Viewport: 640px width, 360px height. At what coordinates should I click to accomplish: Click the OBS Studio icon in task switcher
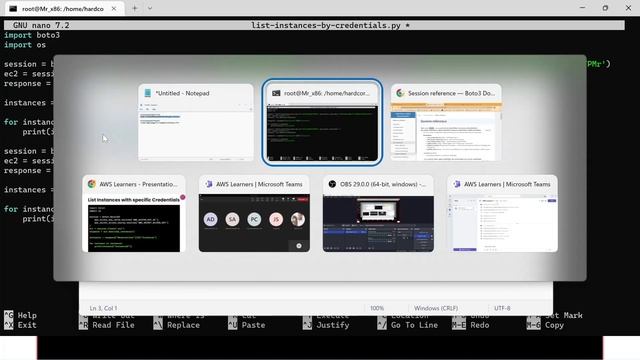click(x=332, y=184)
